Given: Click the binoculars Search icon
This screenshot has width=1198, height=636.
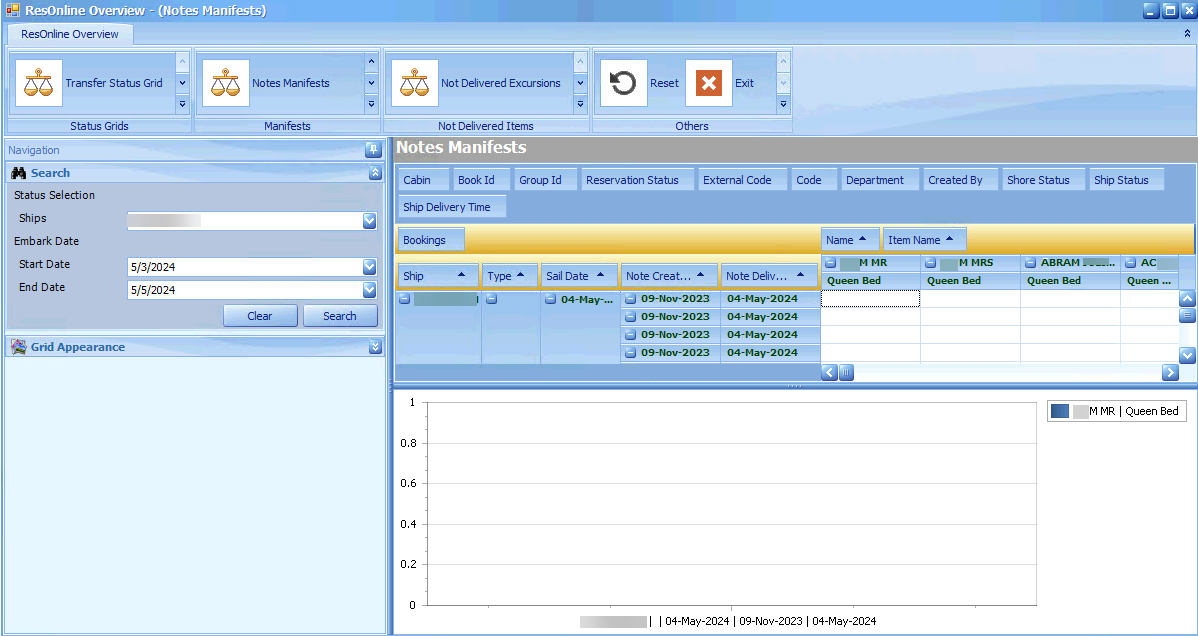Looking at the screenshot, I should [19, 174].
